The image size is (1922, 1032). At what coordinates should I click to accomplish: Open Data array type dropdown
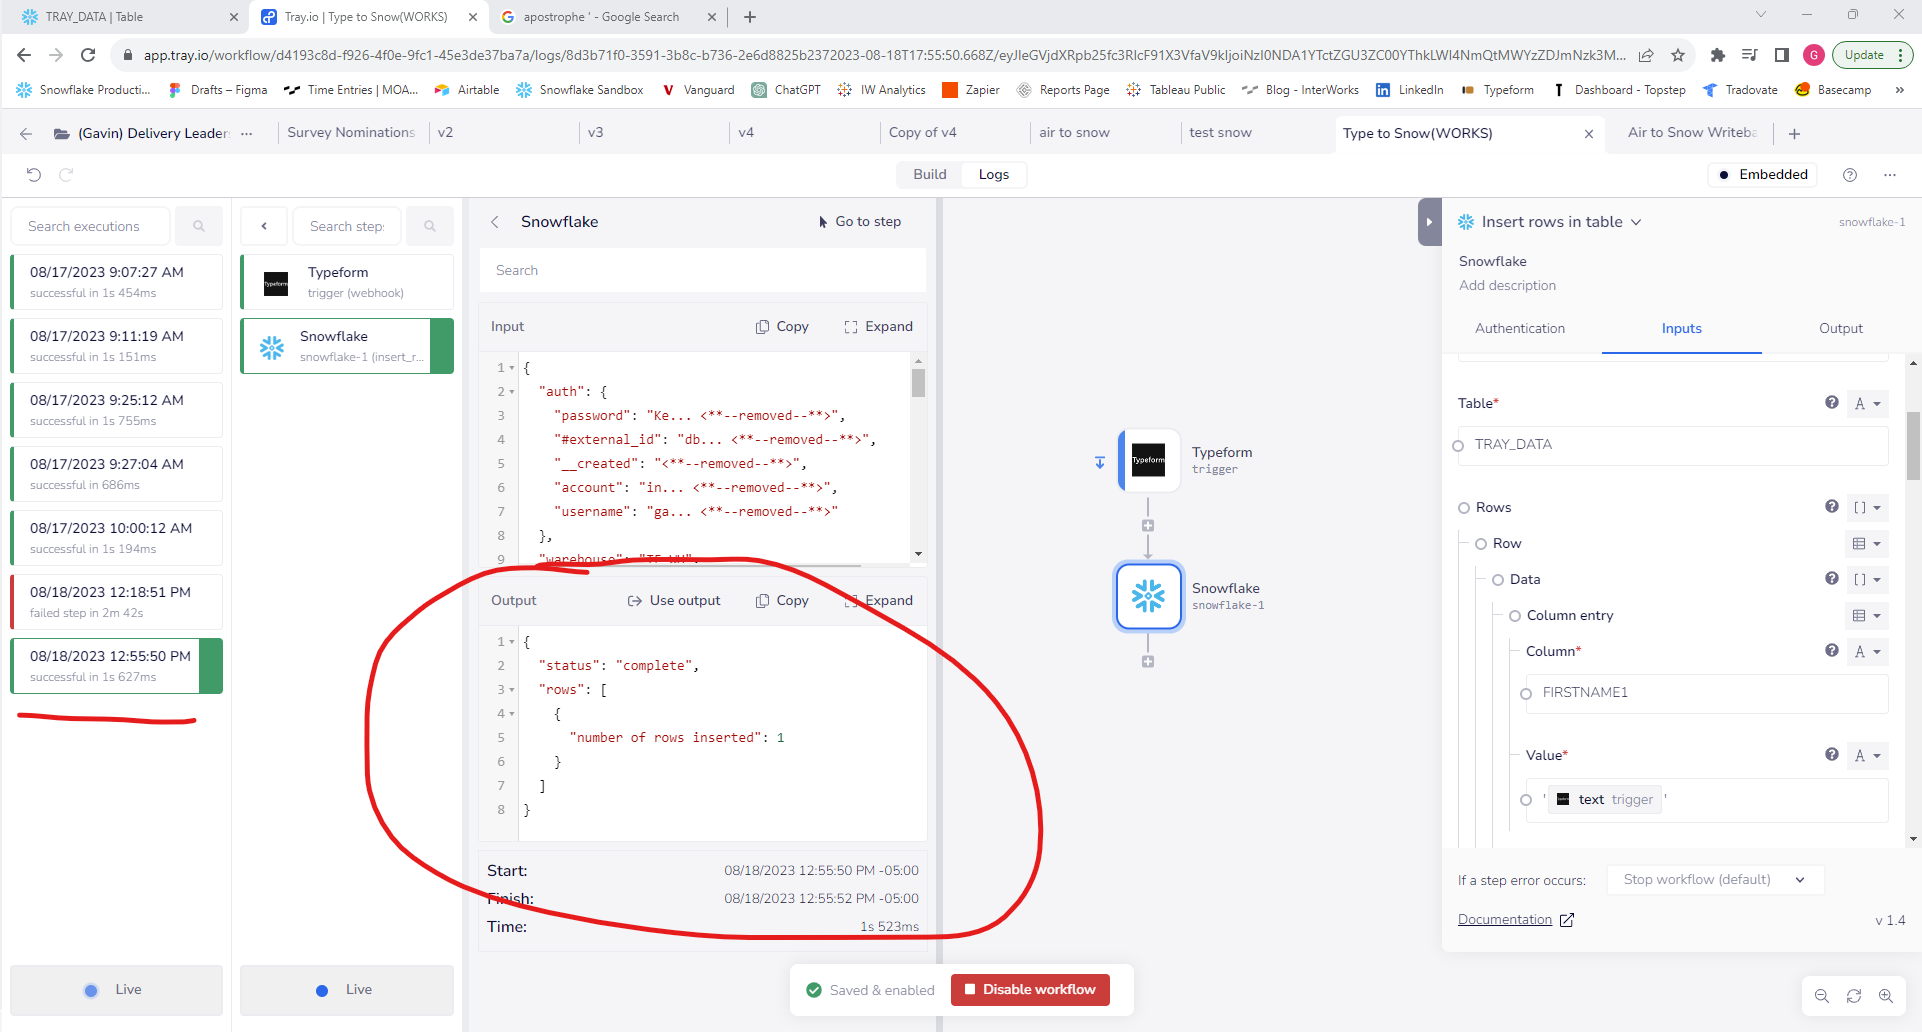pyautogui.click(x=1868, y=580)
